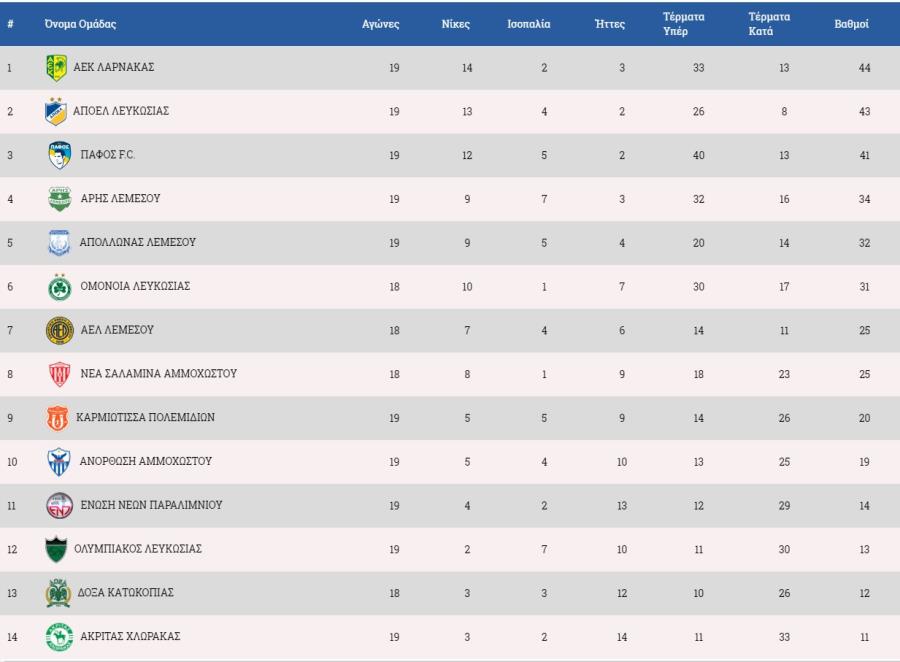Viewport: 900px width, 662px height.
Task: Click the Τέρματα Υπέρ column header
Action: click(684, 24)
